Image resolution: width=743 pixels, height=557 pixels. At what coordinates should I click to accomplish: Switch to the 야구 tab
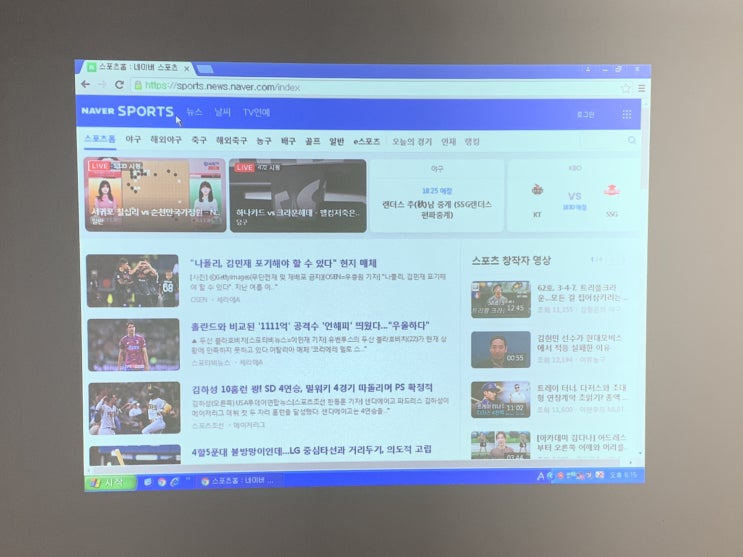(133, 139)
